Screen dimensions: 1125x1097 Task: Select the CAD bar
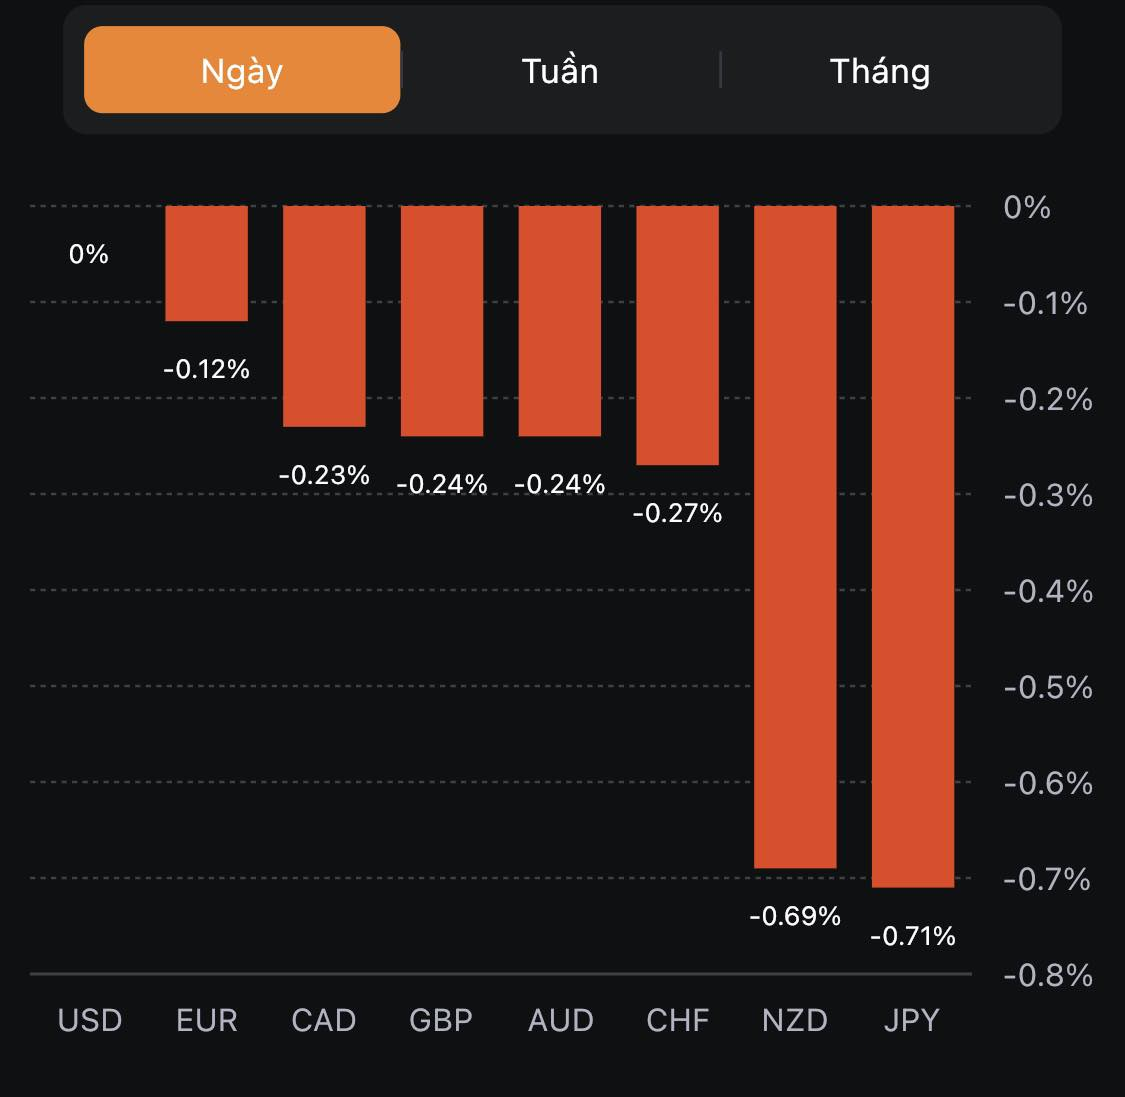click(324, 316)
